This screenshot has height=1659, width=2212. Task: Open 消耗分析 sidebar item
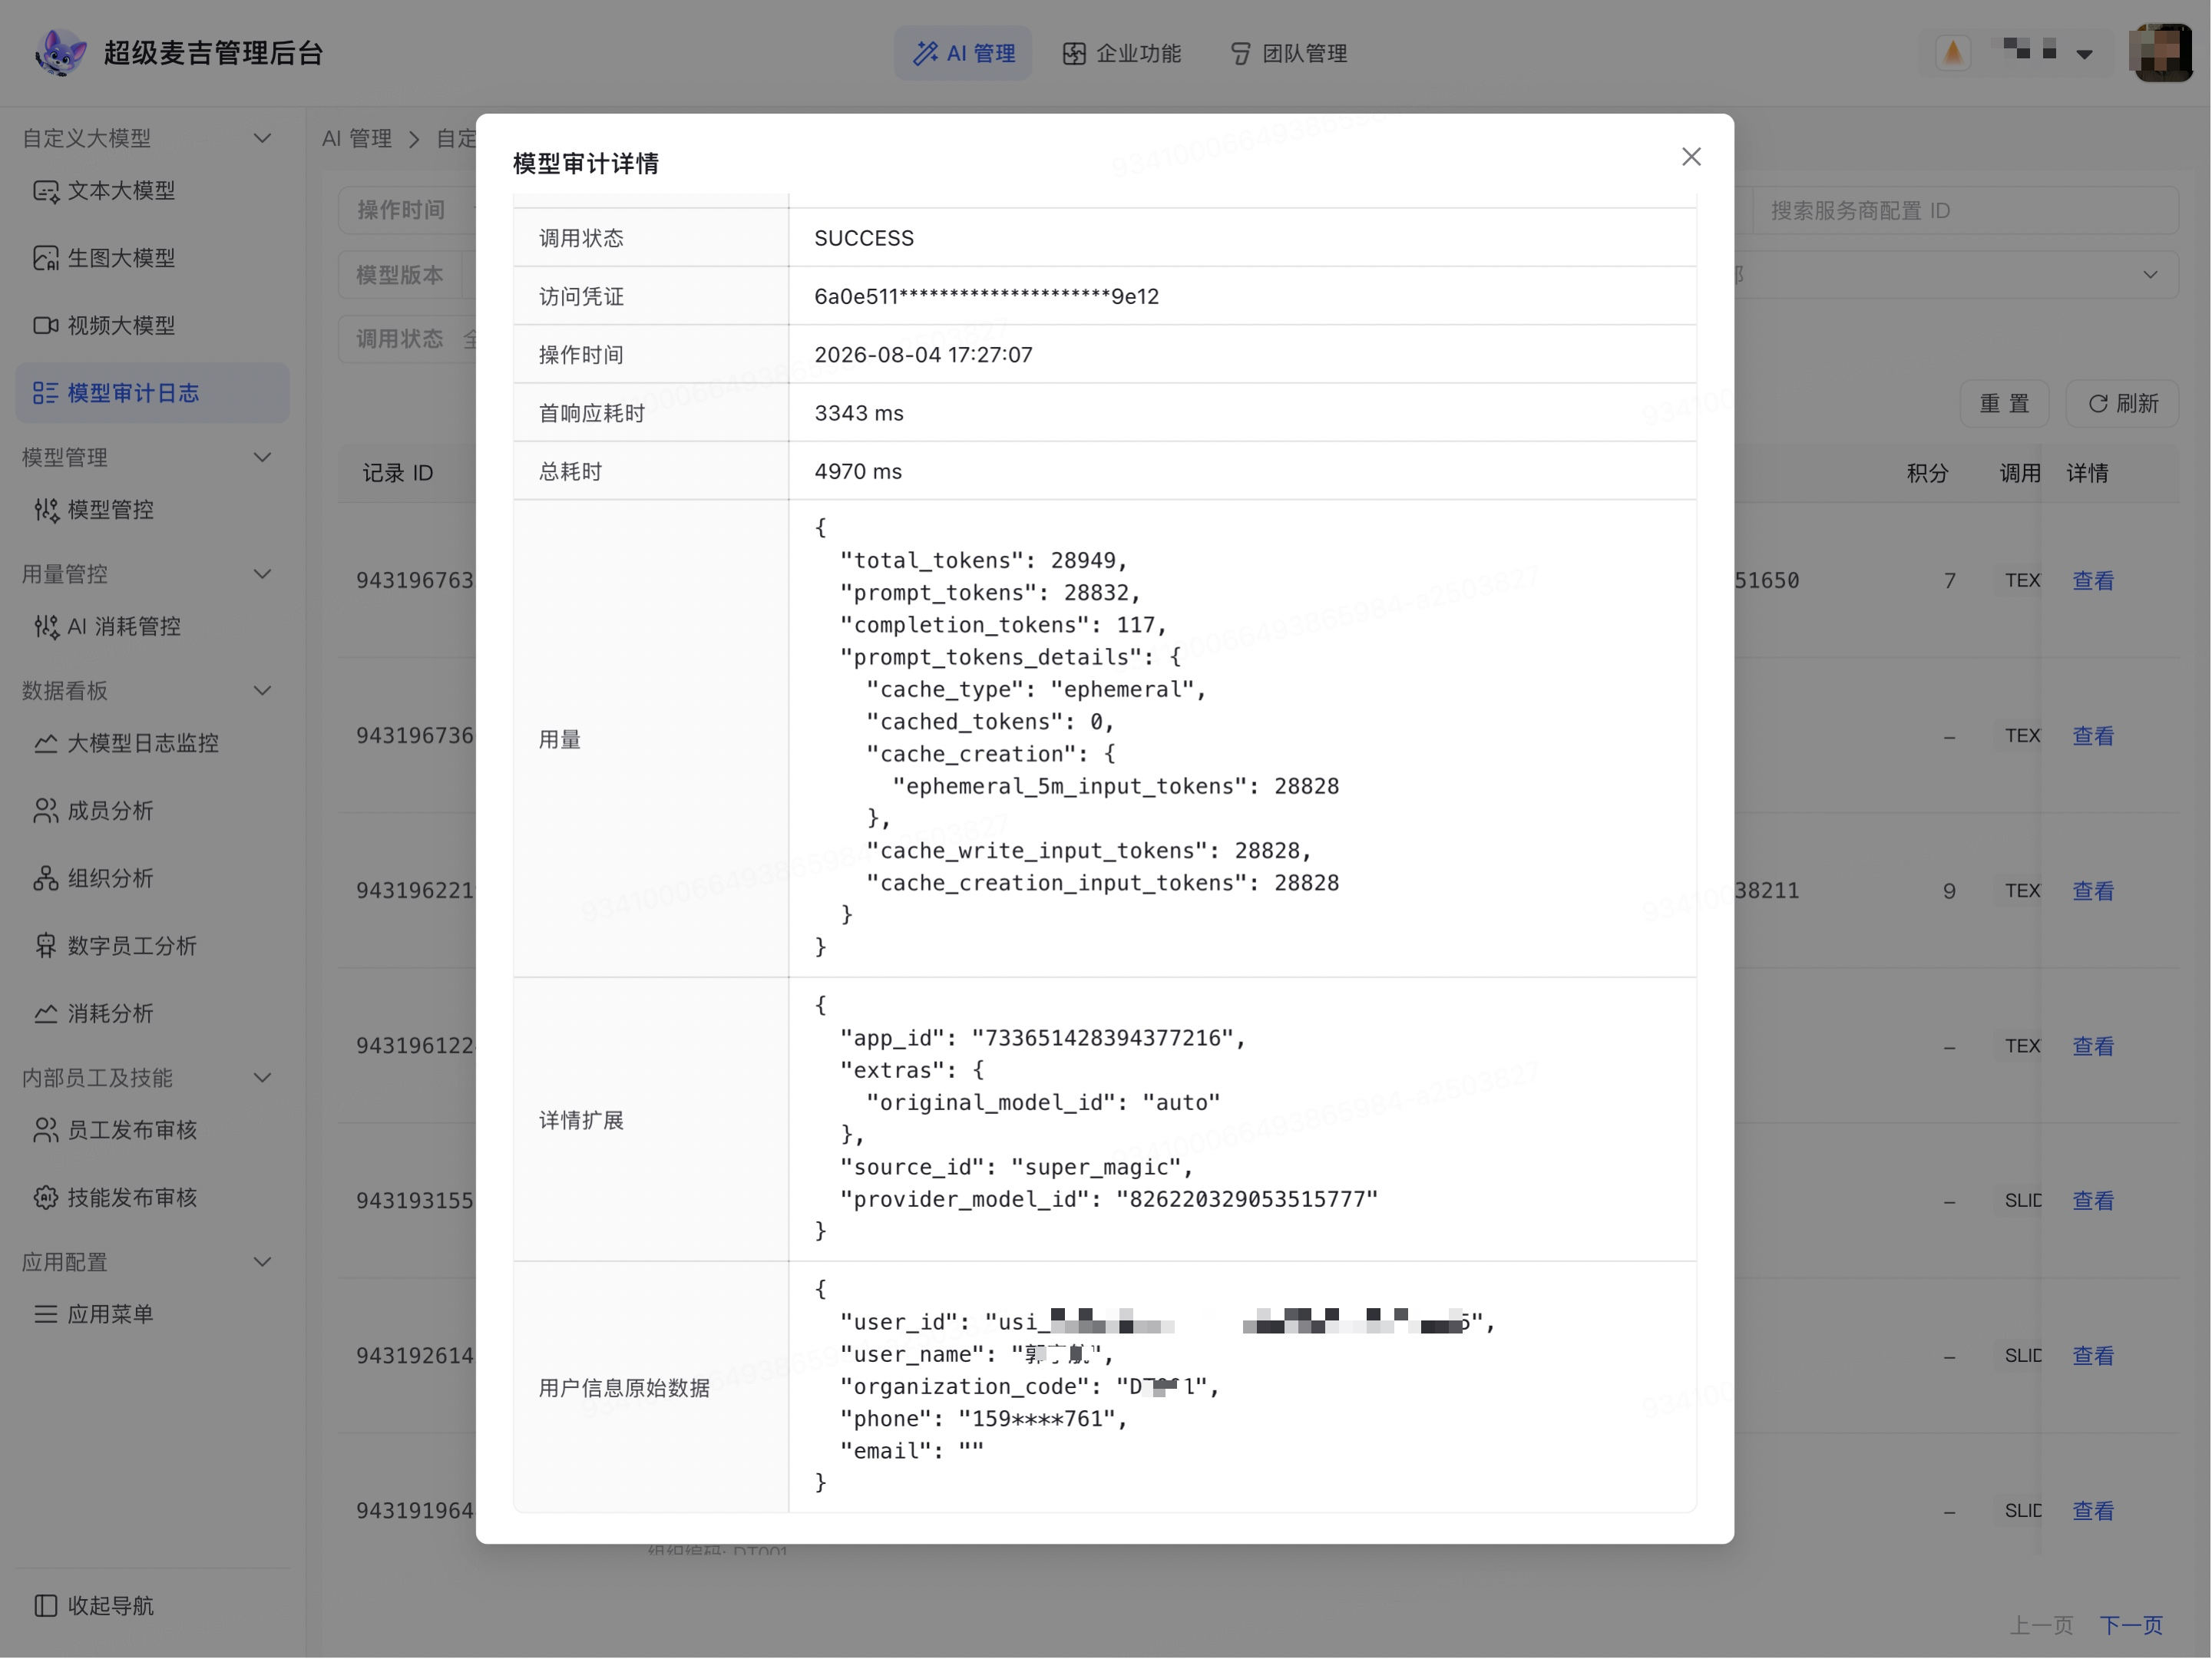152,1014
